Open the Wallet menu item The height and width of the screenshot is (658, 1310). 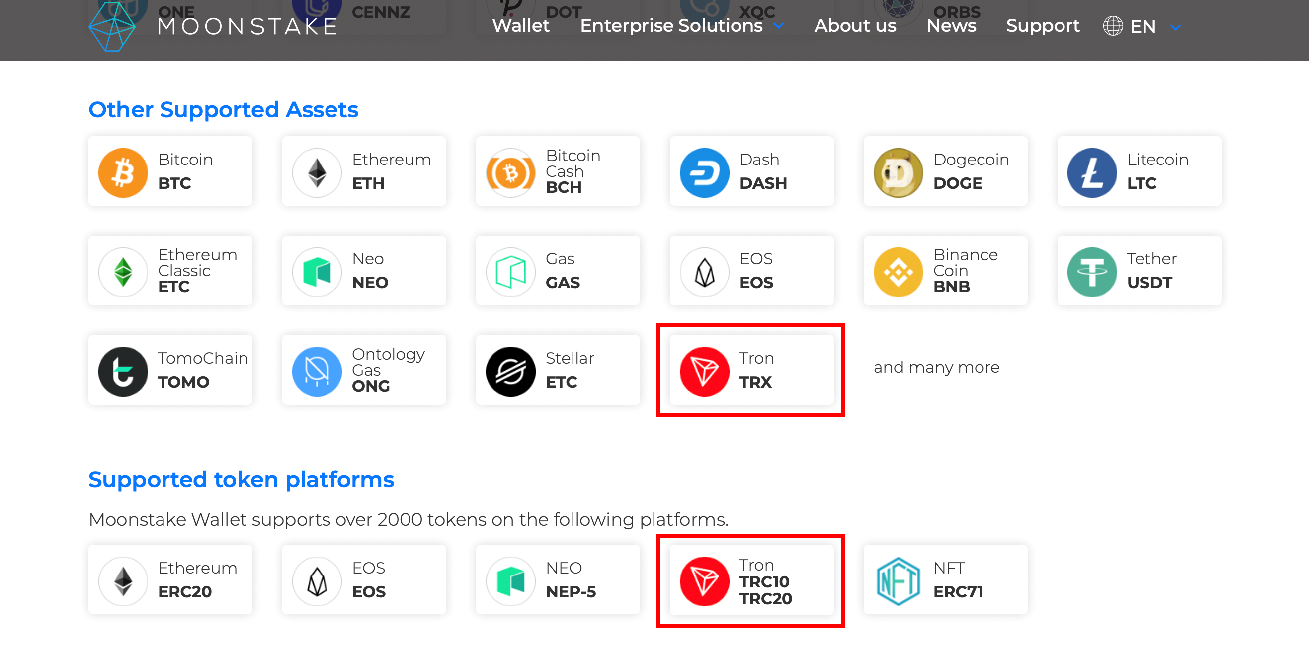(x=521, y=26)
